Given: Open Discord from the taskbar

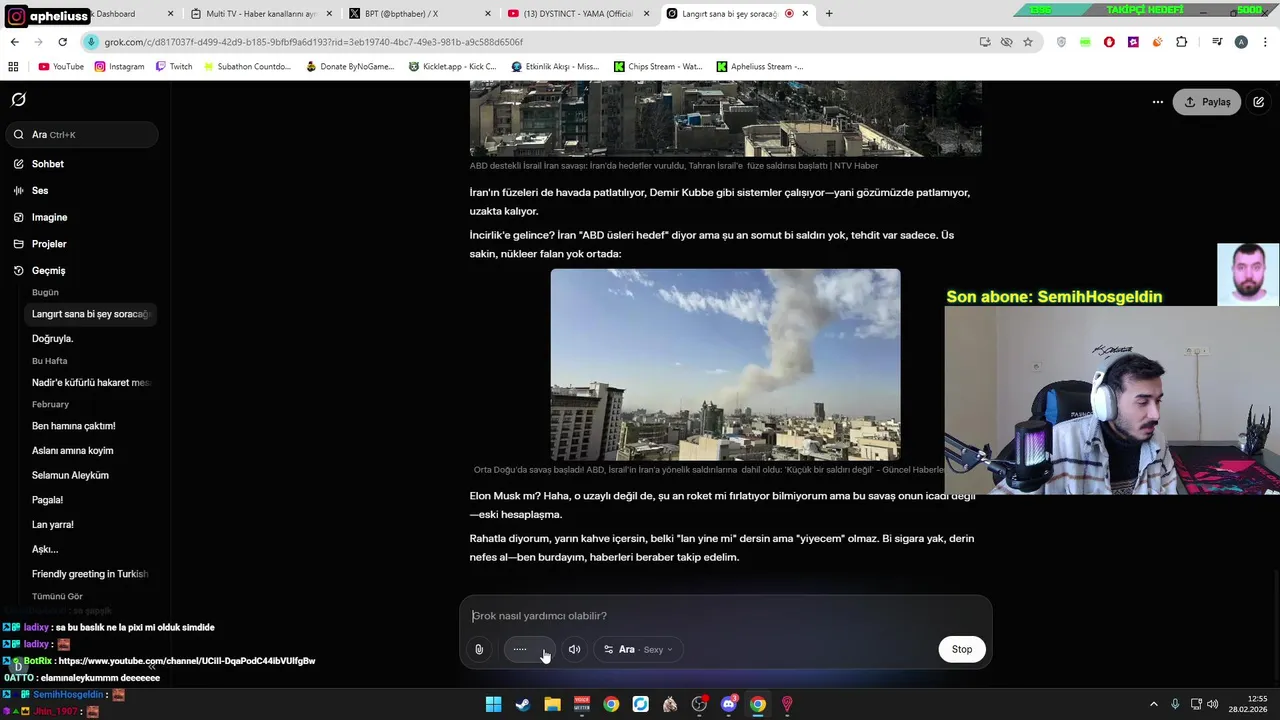Looking at the screenshot, I should coord(728,704).
